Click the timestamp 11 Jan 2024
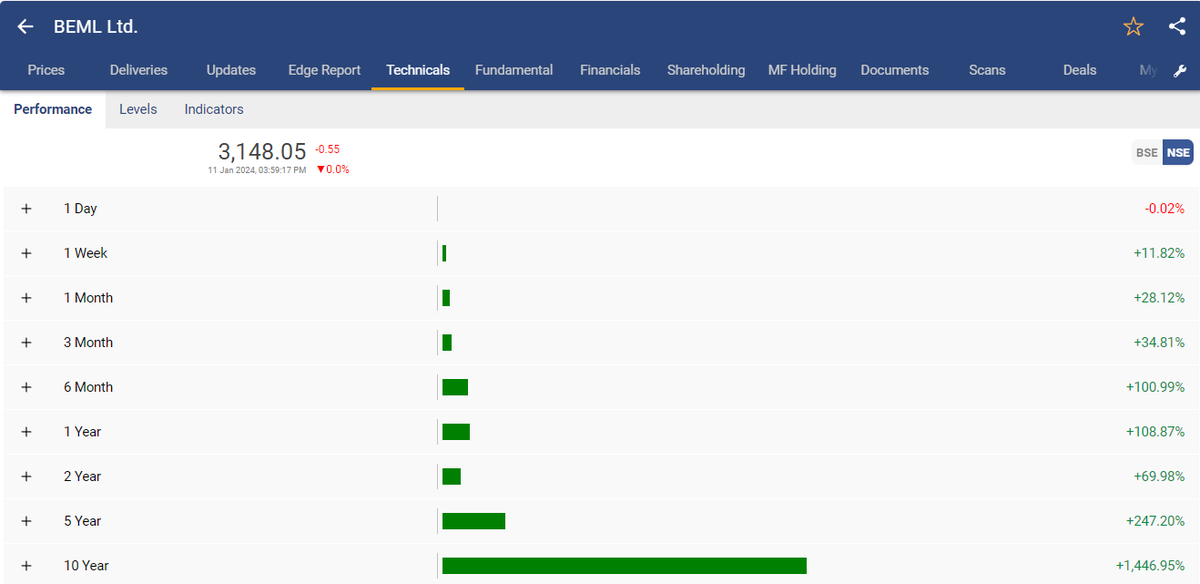Viewport: 1200px width, 584px height. (x=257, y=171)
